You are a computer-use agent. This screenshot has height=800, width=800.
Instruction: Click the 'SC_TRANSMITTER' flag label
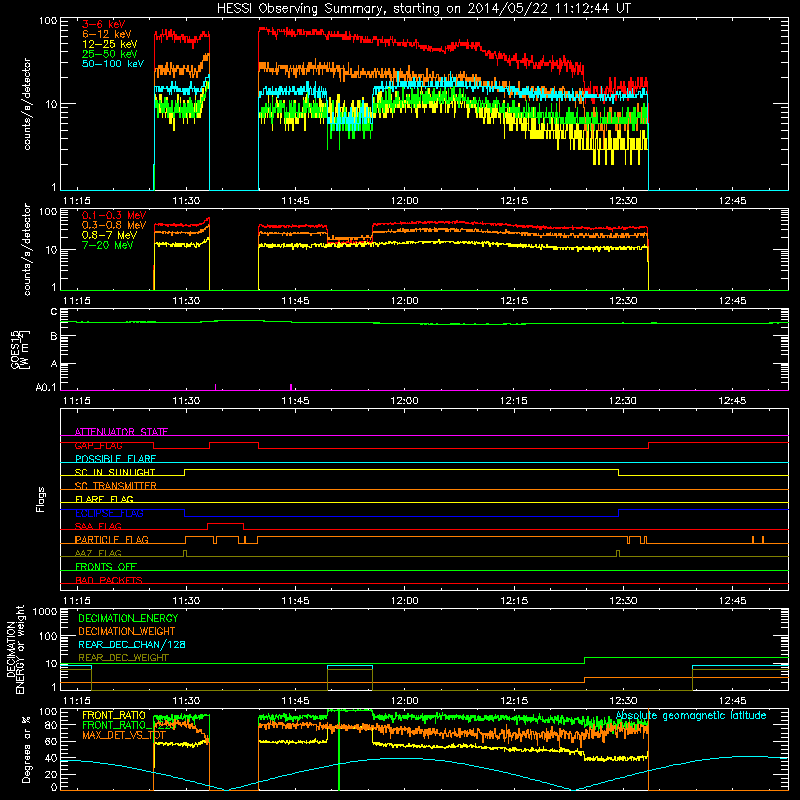[116, 486]
